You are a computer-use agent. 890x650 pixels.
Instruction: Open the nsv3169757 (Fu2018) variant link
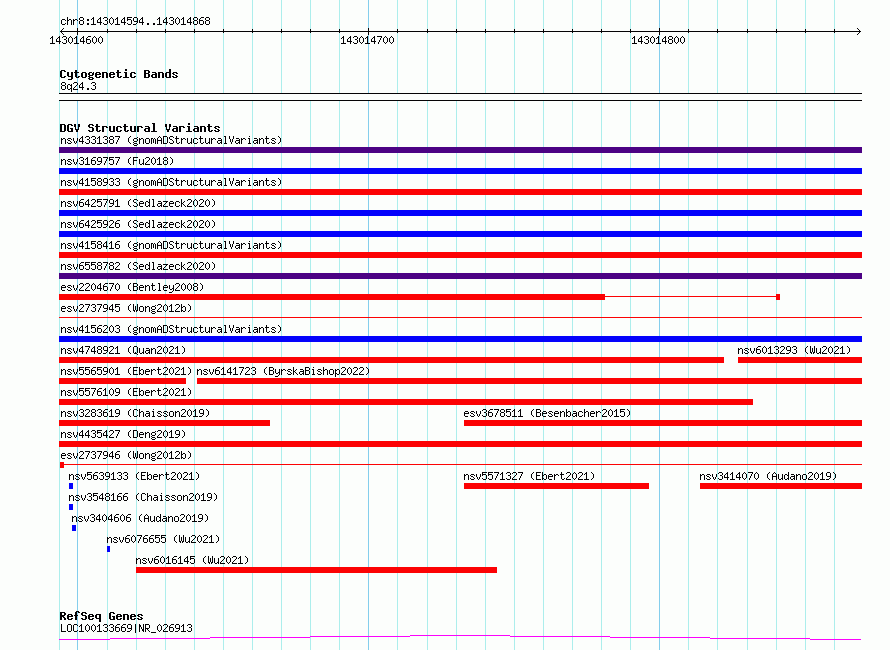[x=117, y=161]
